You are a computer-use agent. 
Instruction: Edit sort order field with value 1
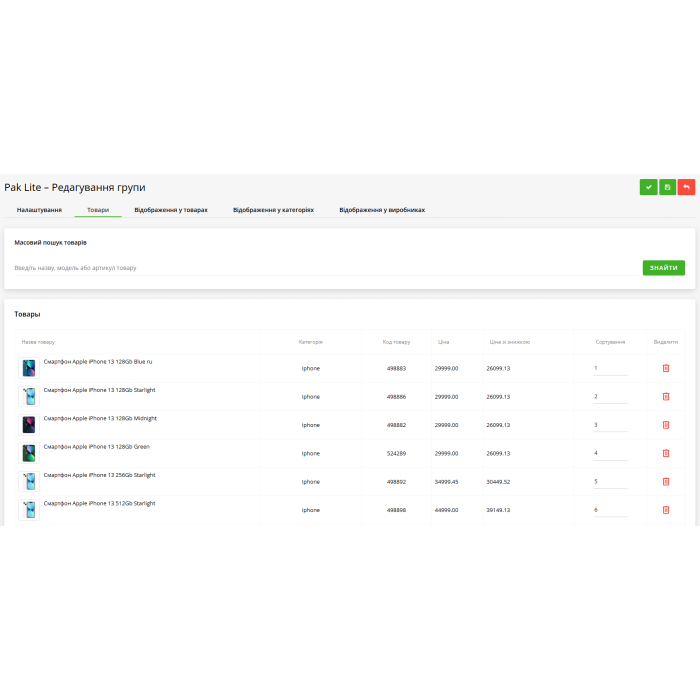click(610, 368)
